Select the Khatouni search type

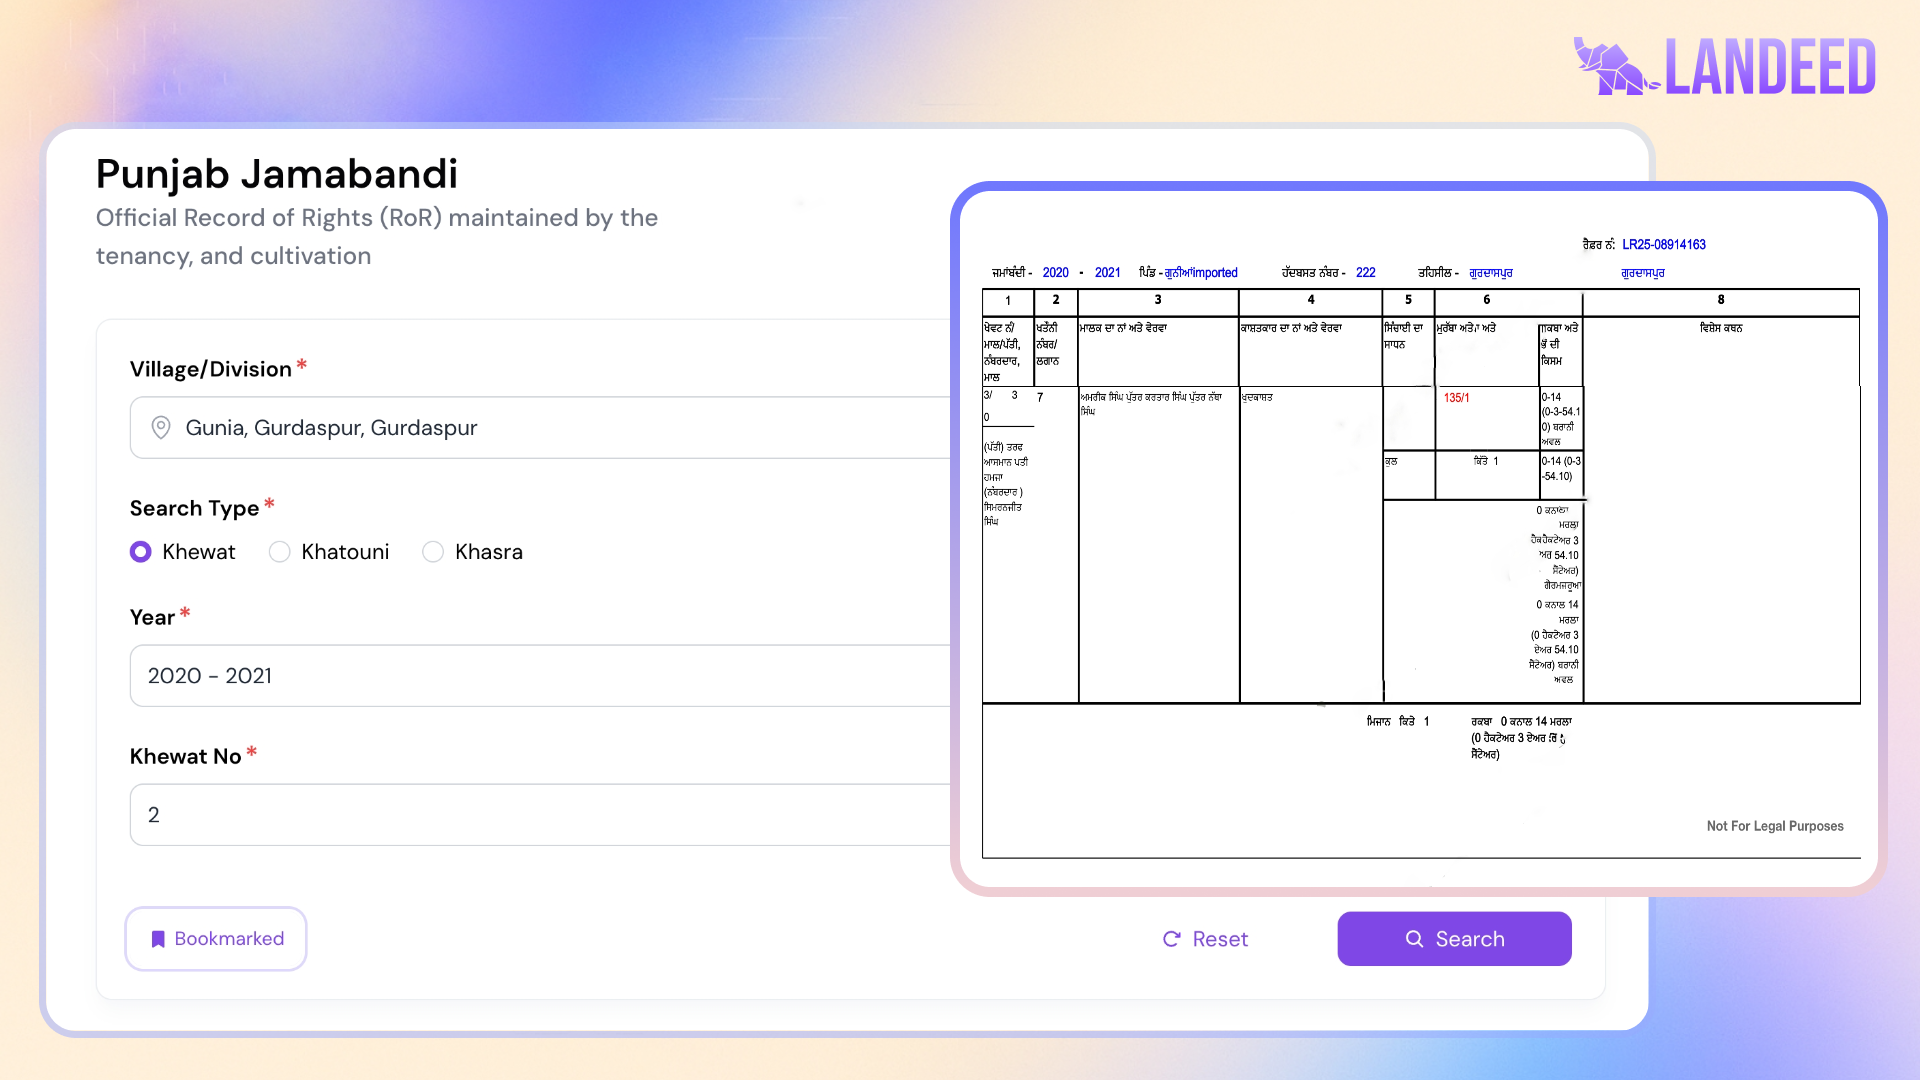point(280,551)
